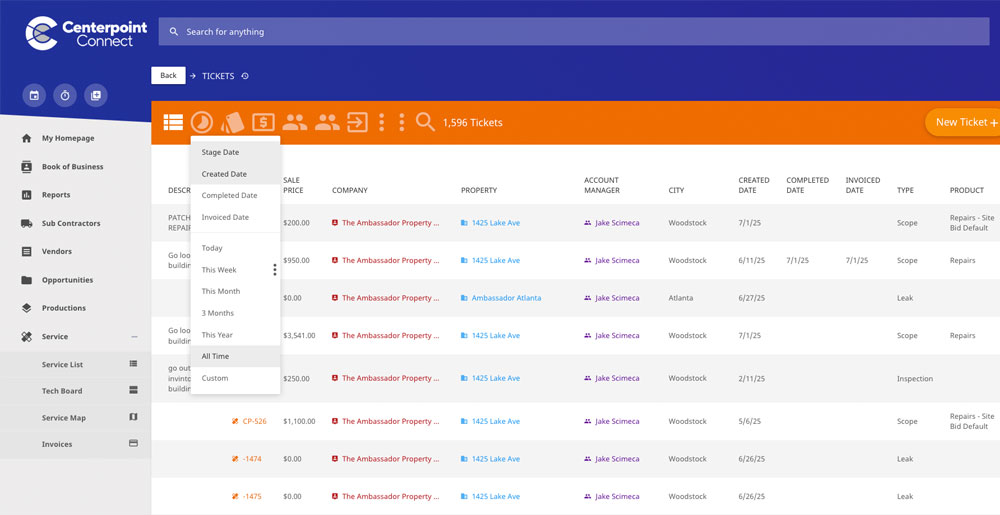This screenshot has height=515, width=1000.
Task: Click the Search for anything field
Action: 574,31
